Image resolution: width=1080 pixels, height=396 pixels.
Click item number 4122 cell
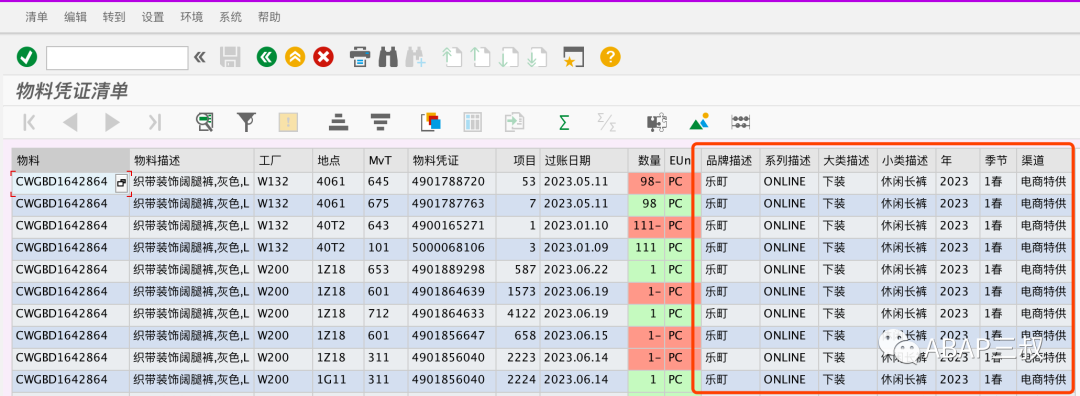[517, 314]
